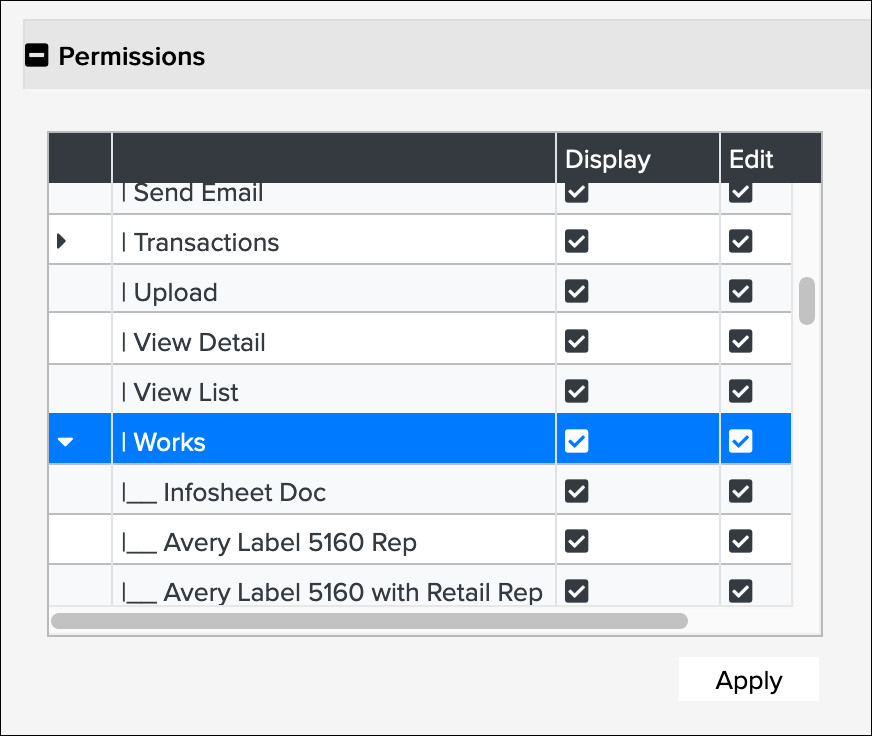Disable Display for View Detail

click(576, 341)
